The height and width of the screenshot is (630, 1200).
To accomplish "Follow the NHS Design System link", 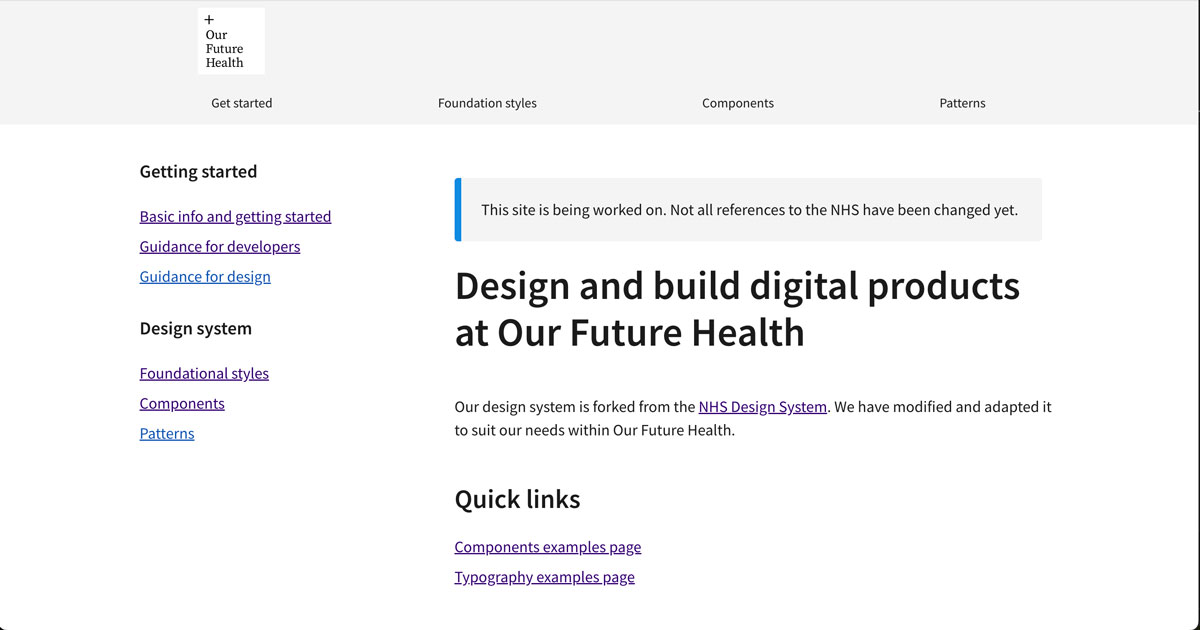I will (x=763, y=407).
